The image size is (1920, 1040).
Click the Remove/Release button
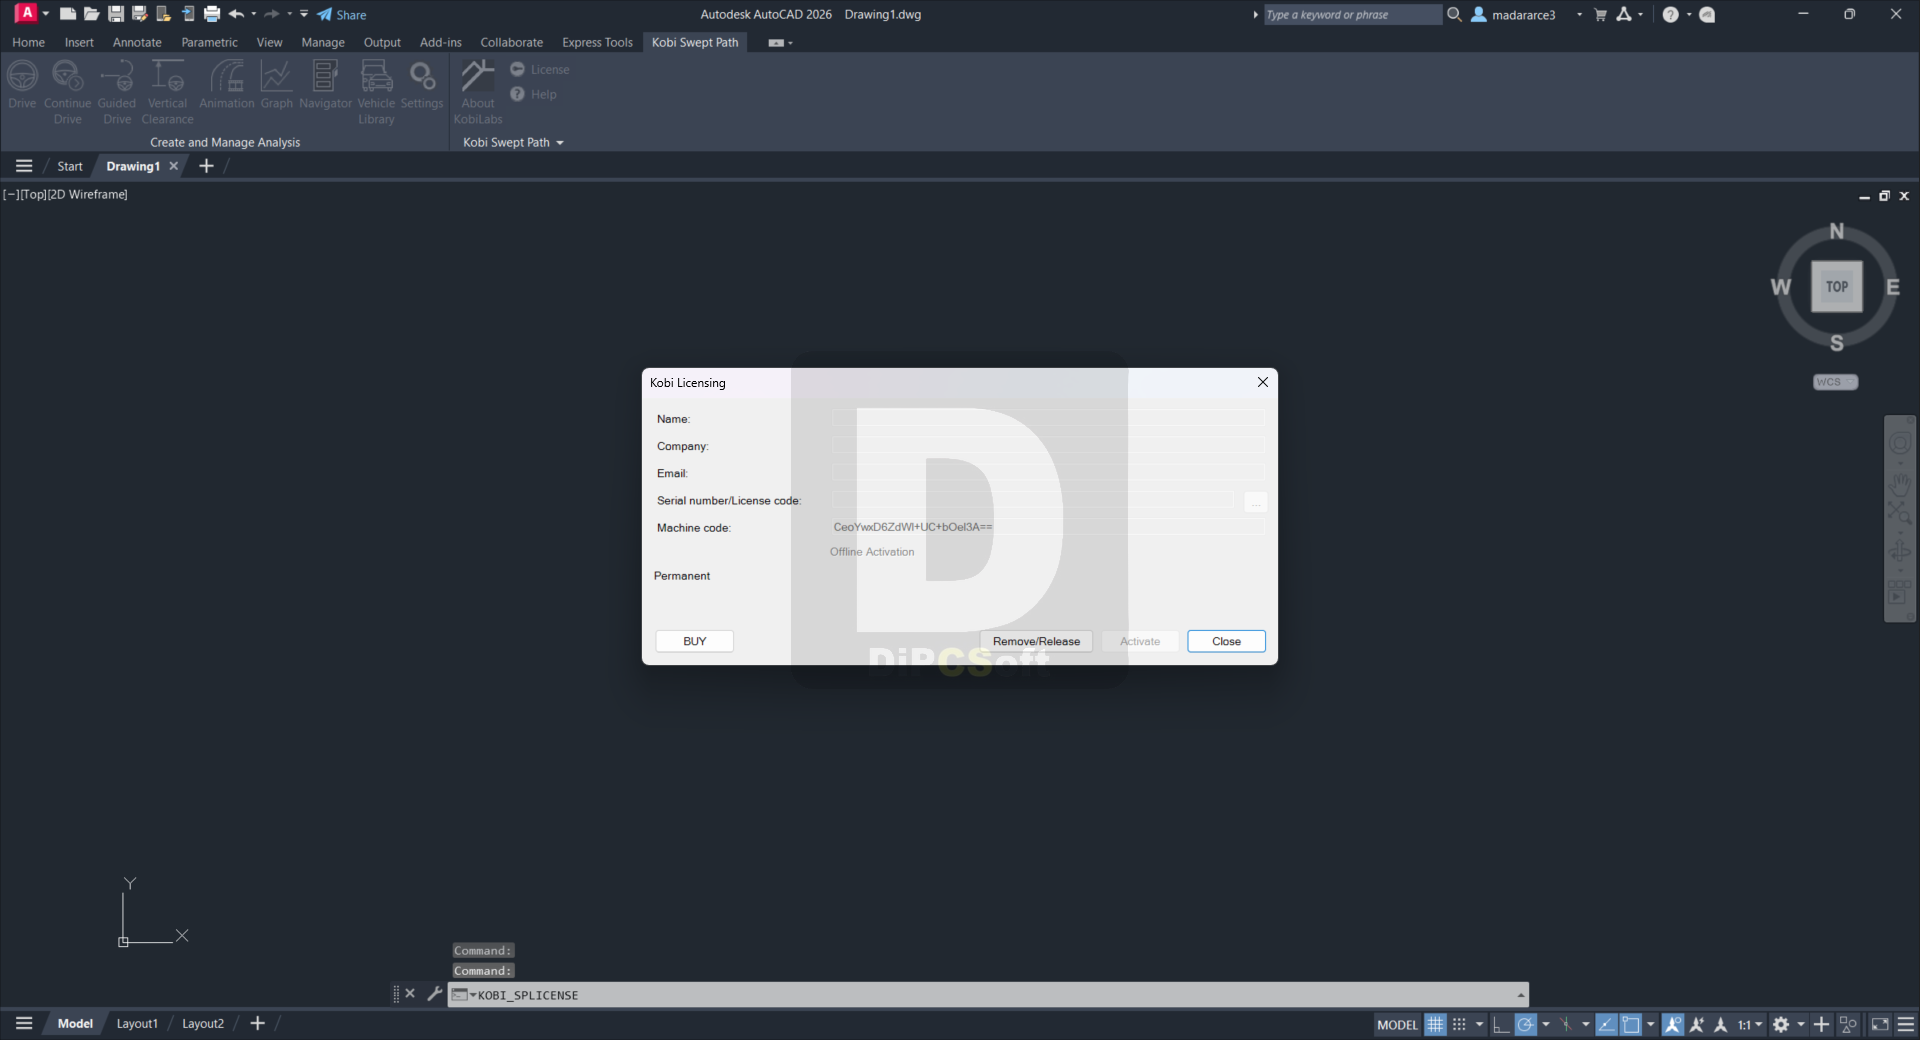point(1036,641)
